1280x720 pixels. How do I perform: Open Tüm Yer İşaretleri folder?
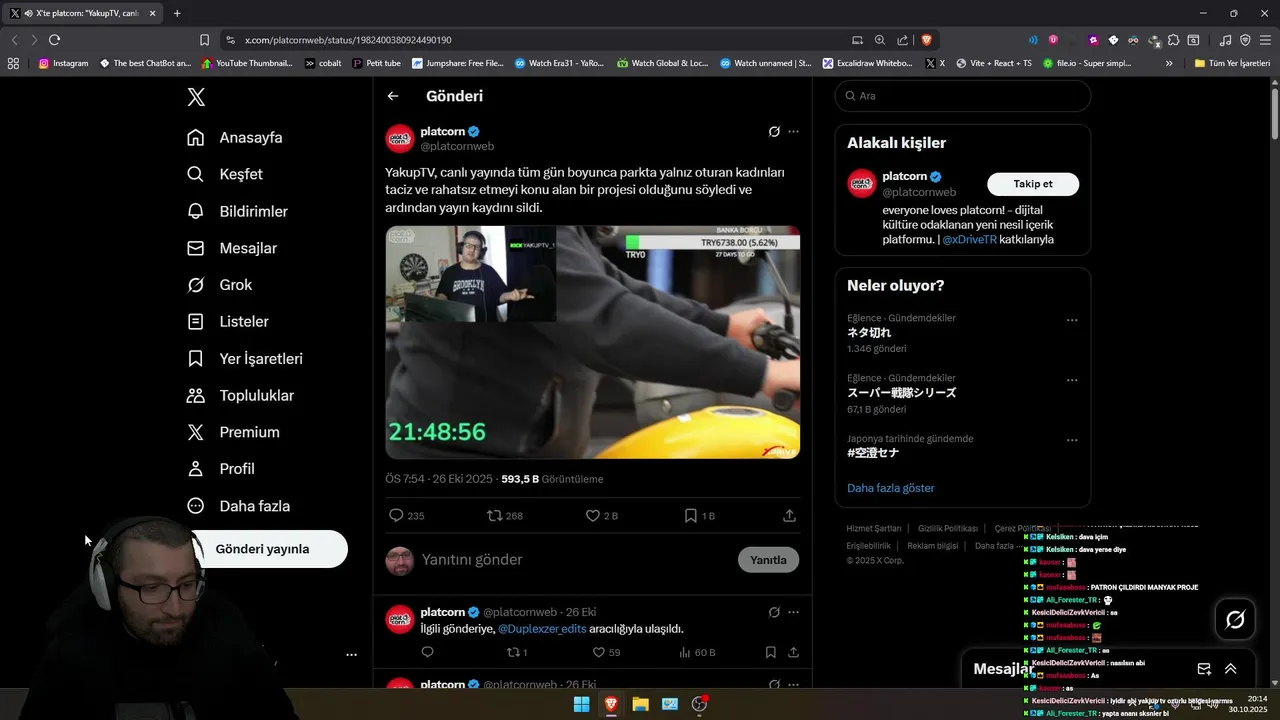tap(1232, 63)
